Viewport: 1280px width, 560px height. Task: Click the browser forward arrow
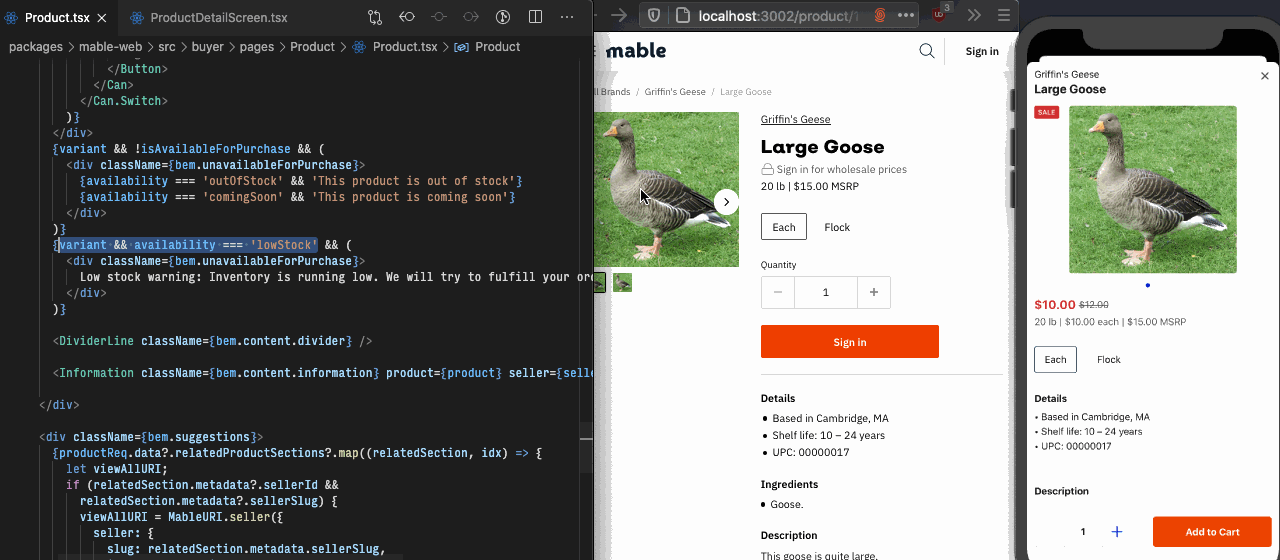(x=619, y=15)
